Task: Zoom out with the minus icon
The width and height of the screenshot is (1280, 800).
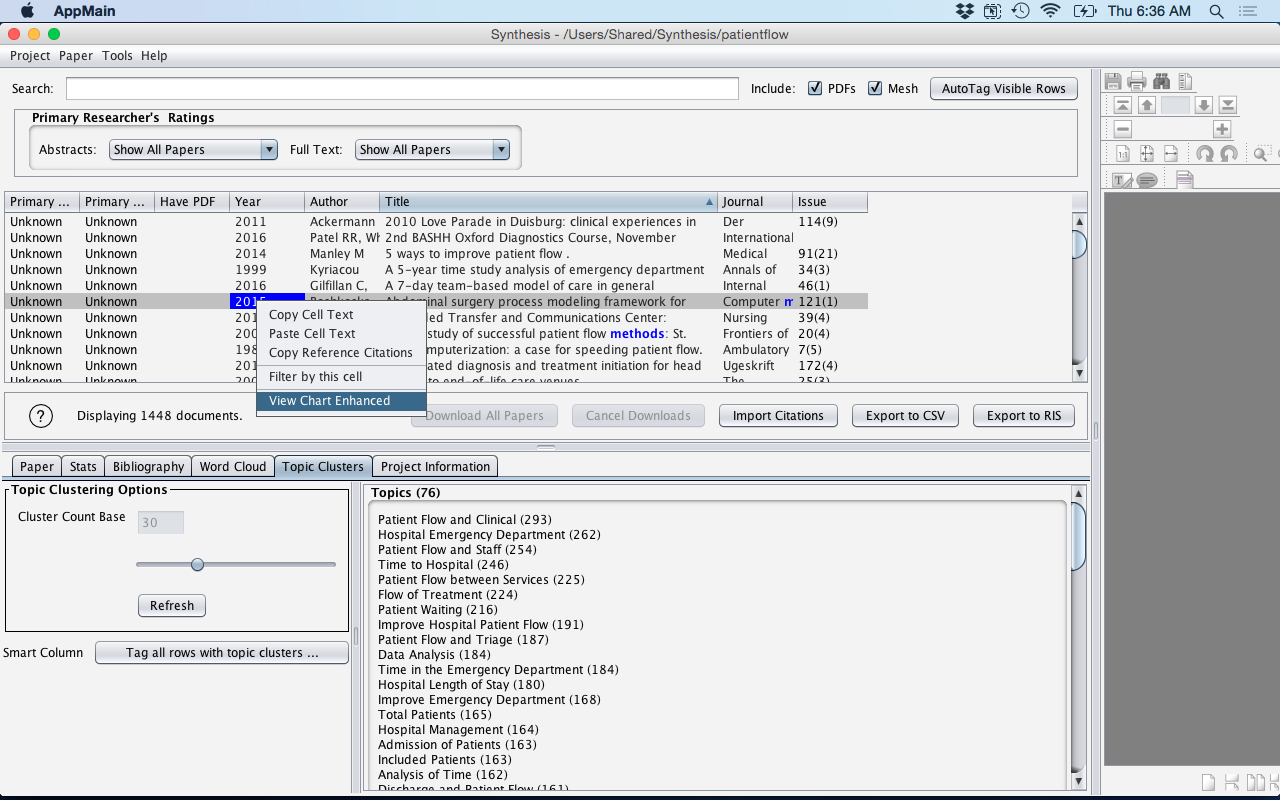Action: pyautogui.click(x=1123, y=129)
